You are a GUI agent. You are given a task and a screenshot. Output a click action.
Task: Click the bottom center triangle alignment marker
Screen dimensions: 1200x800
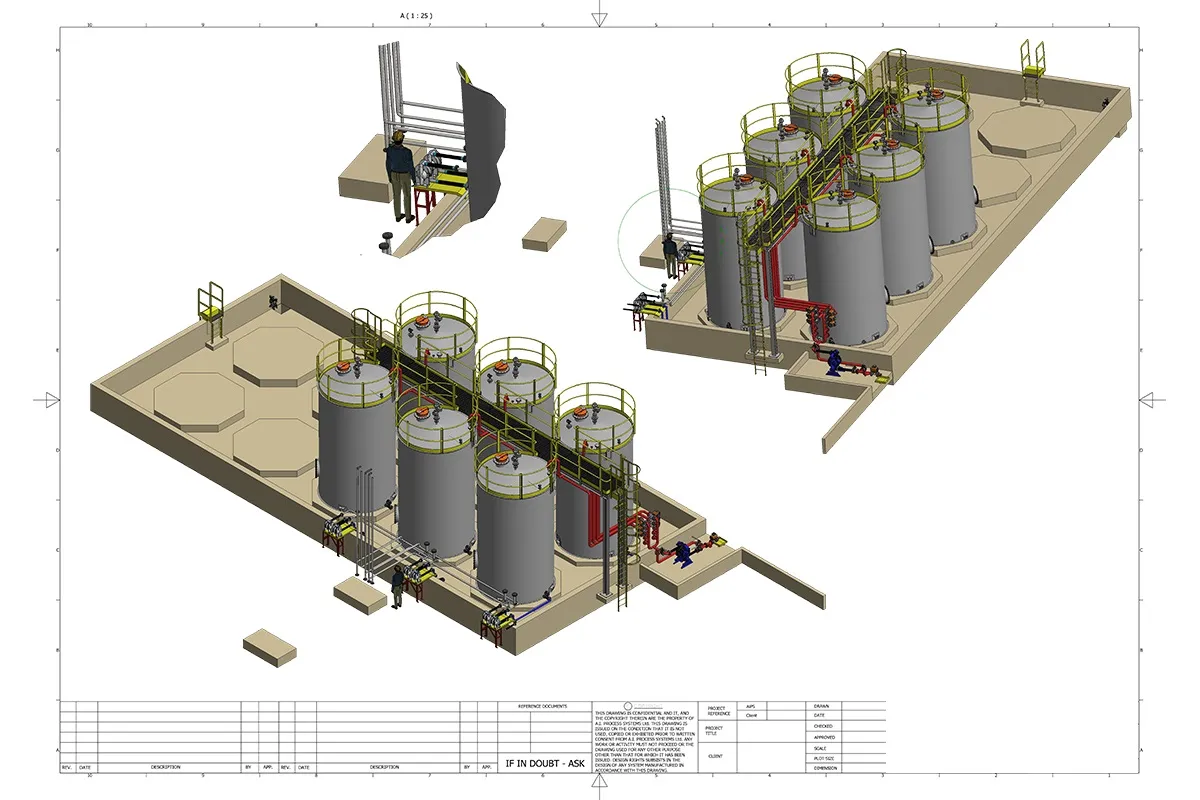tap(600, 784)
